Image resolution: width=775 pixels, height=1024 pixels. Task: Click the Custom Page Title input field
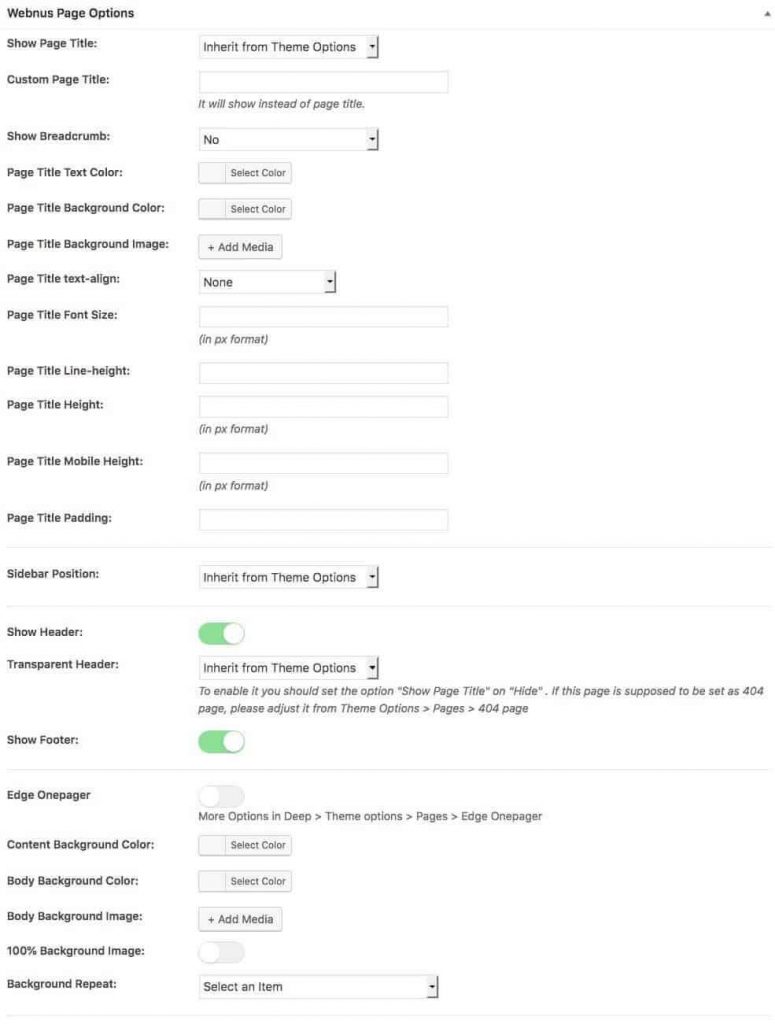[x=323, y=82]
